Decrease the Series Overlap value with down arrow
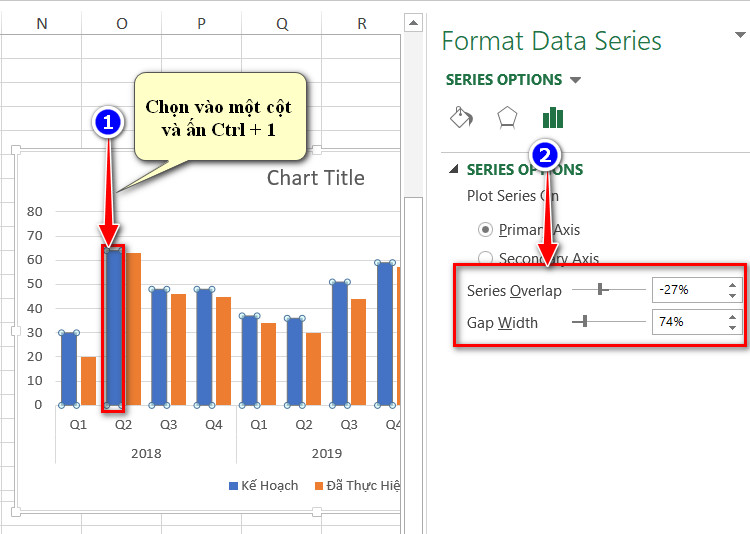 pyautogui.click(x=732, y=296)
